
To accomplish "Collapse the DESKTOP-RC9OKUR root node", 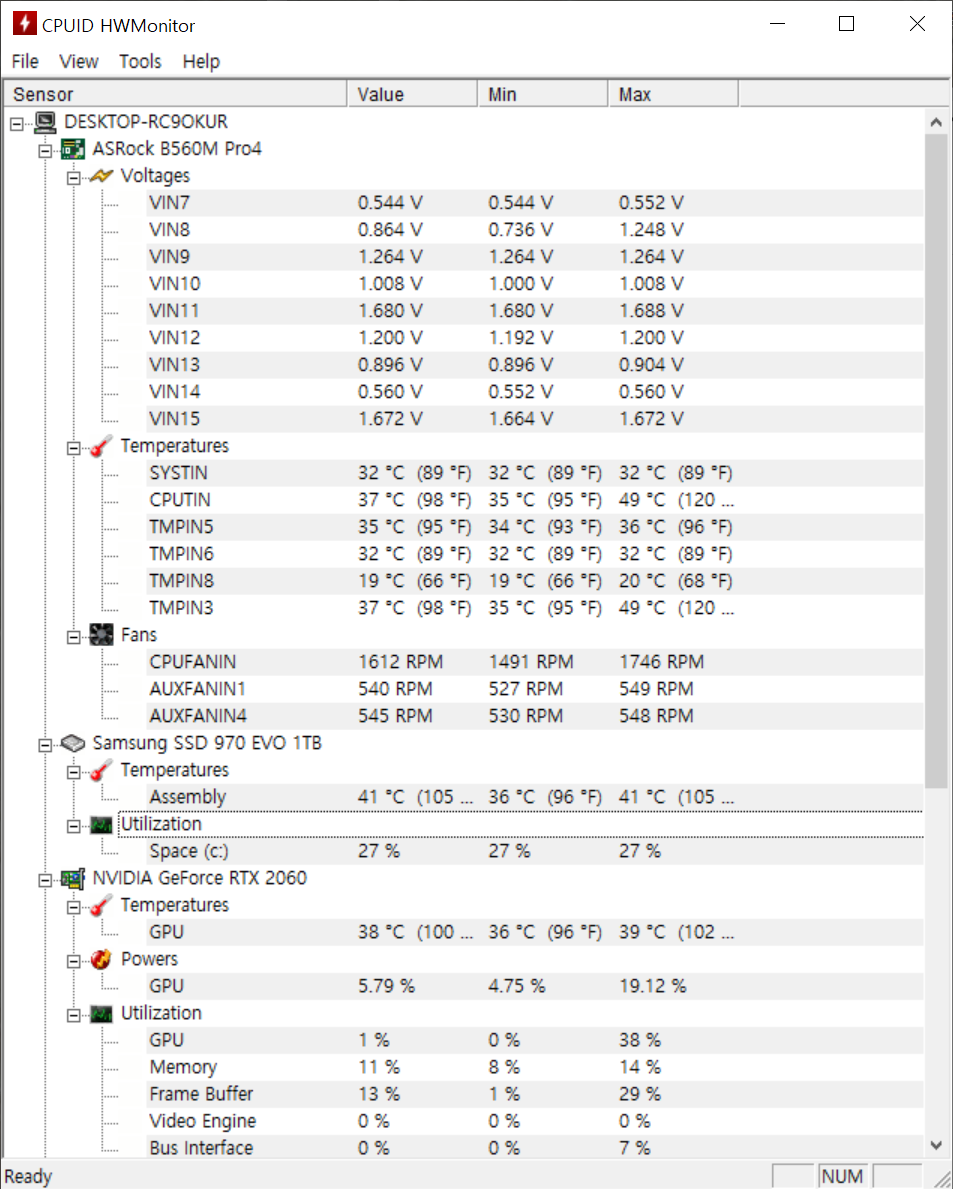I will point(17,123).
